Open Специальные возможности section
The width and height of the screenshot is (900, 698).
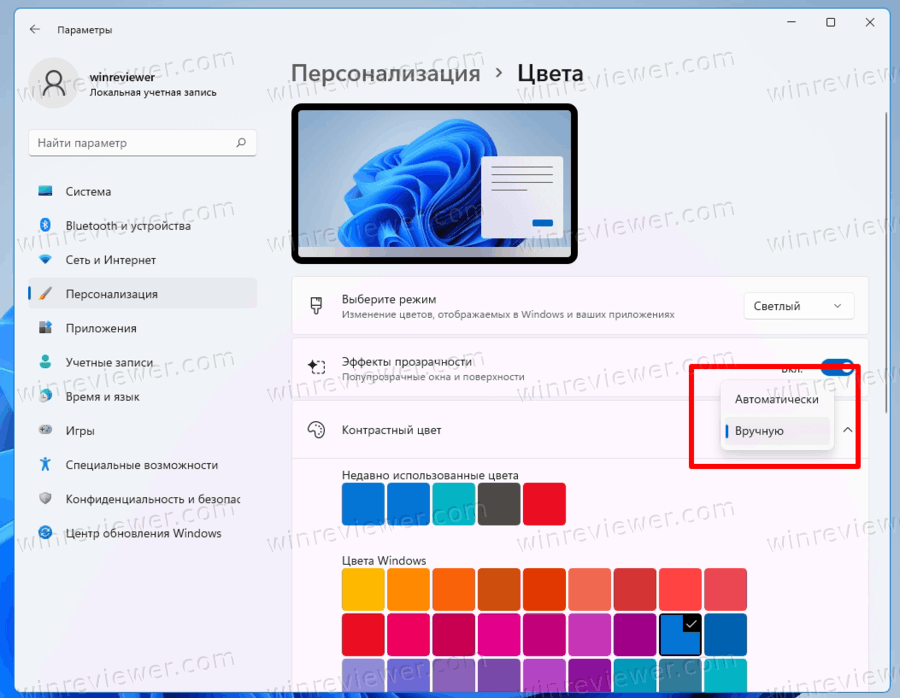142,465
